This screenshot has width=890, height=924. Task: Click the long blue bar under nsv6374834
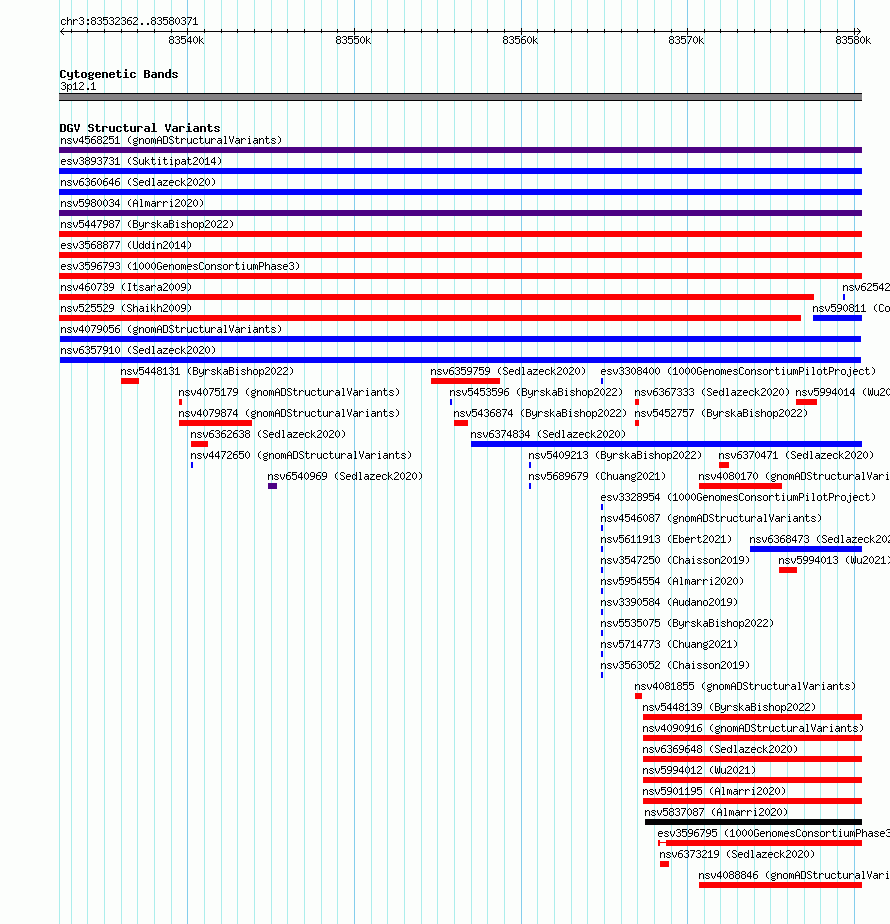pos(666,444)
